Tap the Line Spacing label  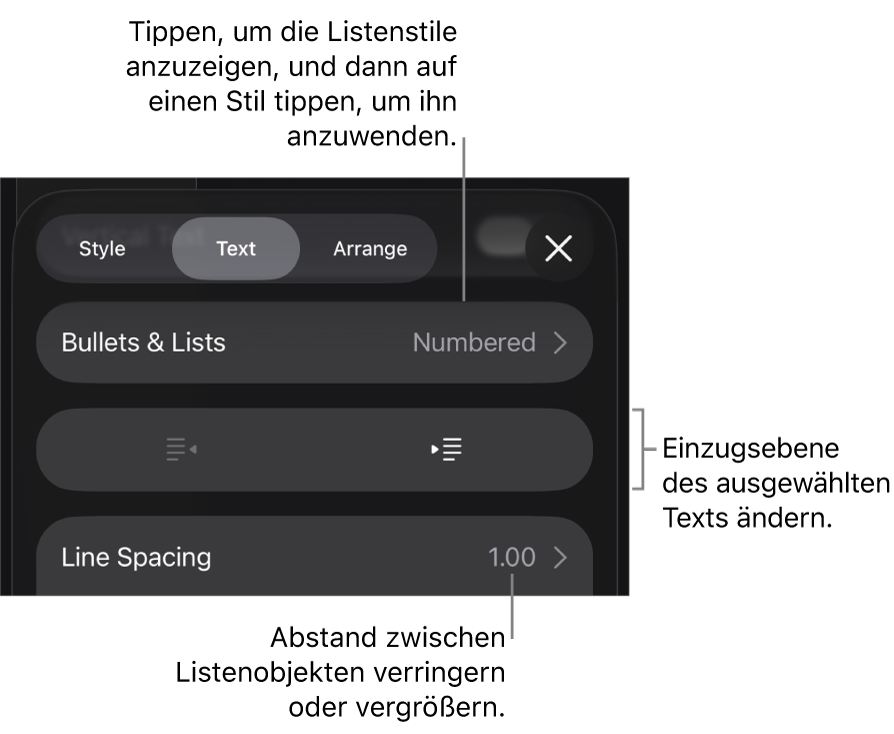pyautogui.click(x=136, y=557)
